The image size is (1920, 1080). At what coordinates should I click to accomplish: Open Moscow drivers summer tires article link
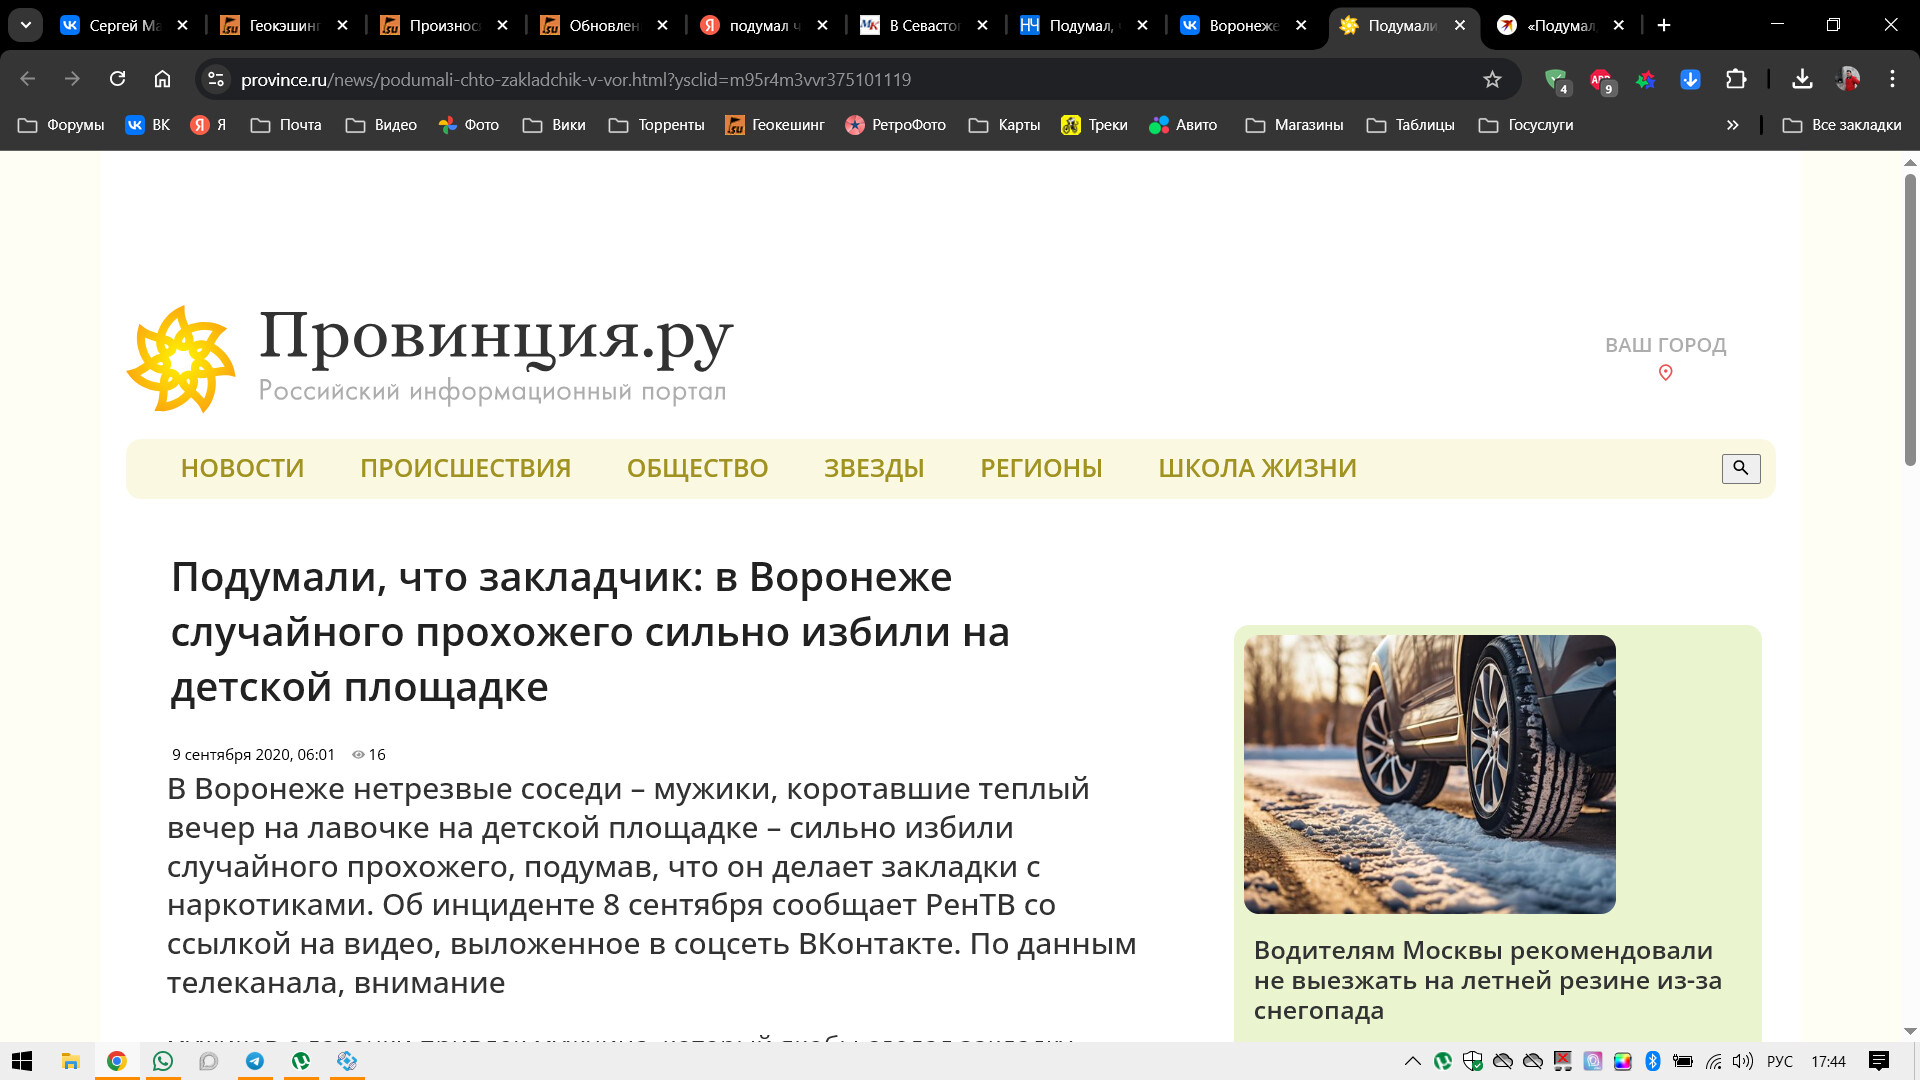[1487, 980]
